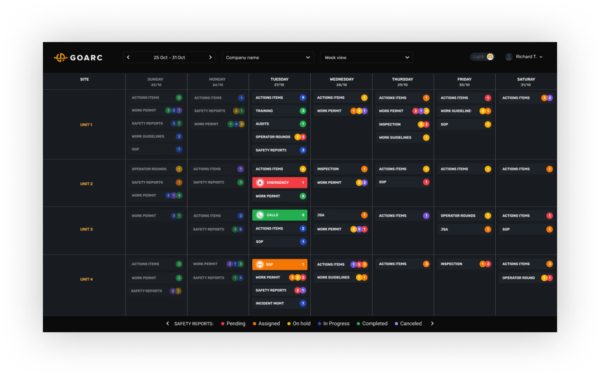Open Operator Rounds in Unit 2 Sunday
Viewport: 600px width, 376px height.
pyautogui.click(x=156, y=169)
